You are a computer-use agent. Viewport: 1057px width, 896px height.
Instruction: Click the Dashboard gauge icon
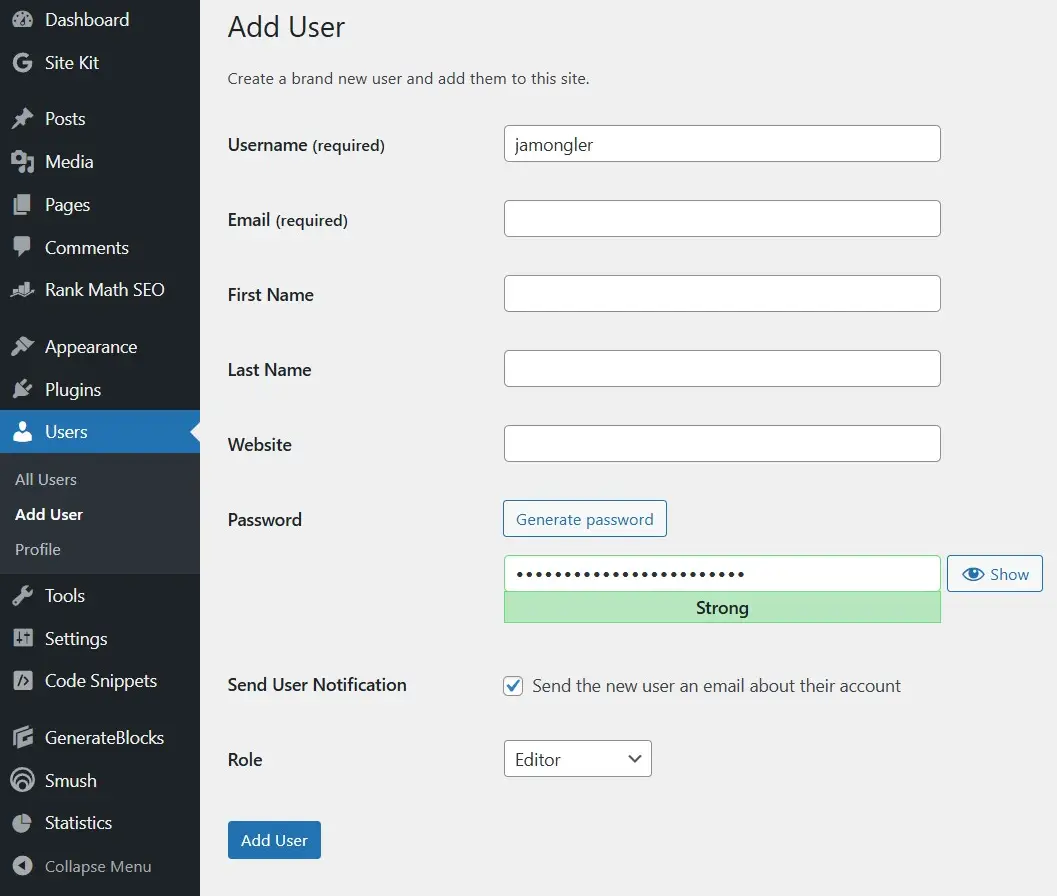(22, 20)
